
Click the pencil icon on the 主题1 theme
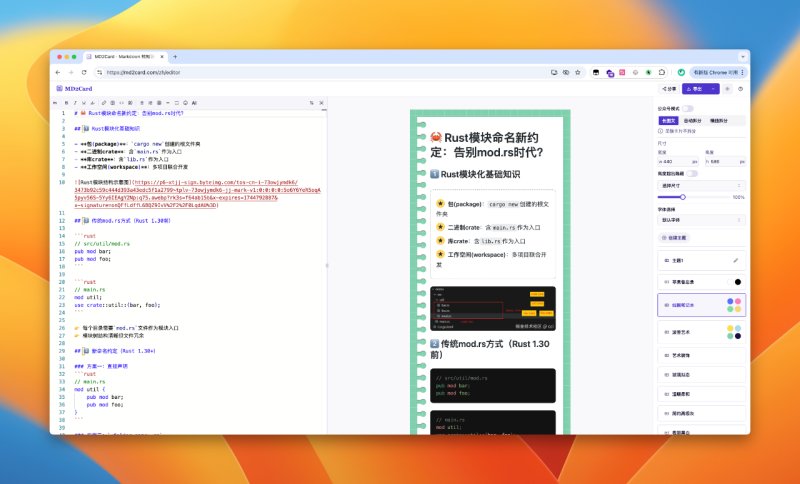click(736, 261)
